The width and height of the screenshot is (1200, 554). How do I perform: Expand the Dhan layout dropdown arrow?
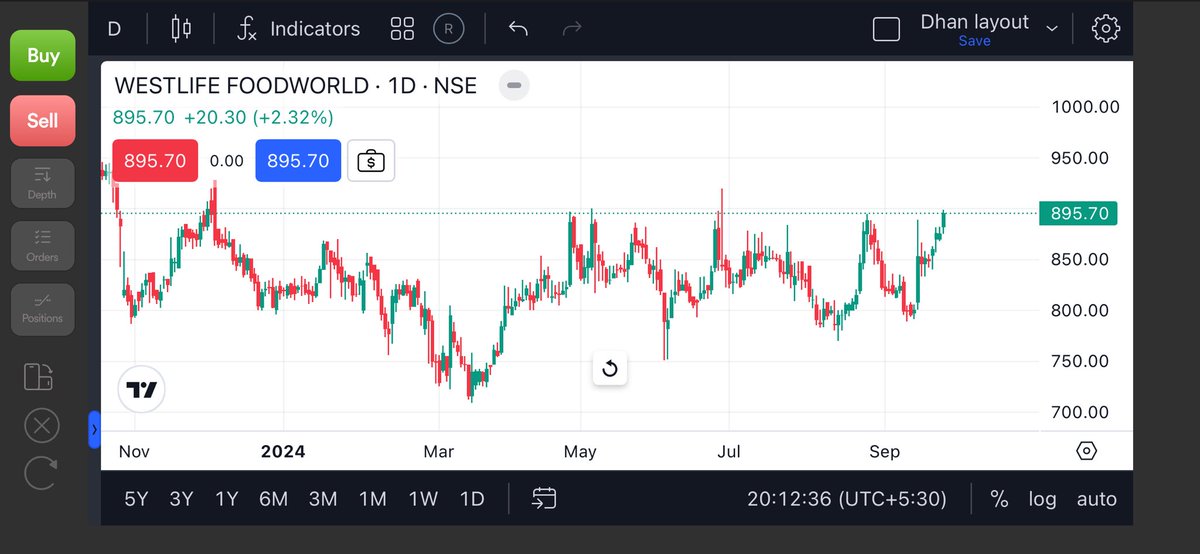(1052, 28)
